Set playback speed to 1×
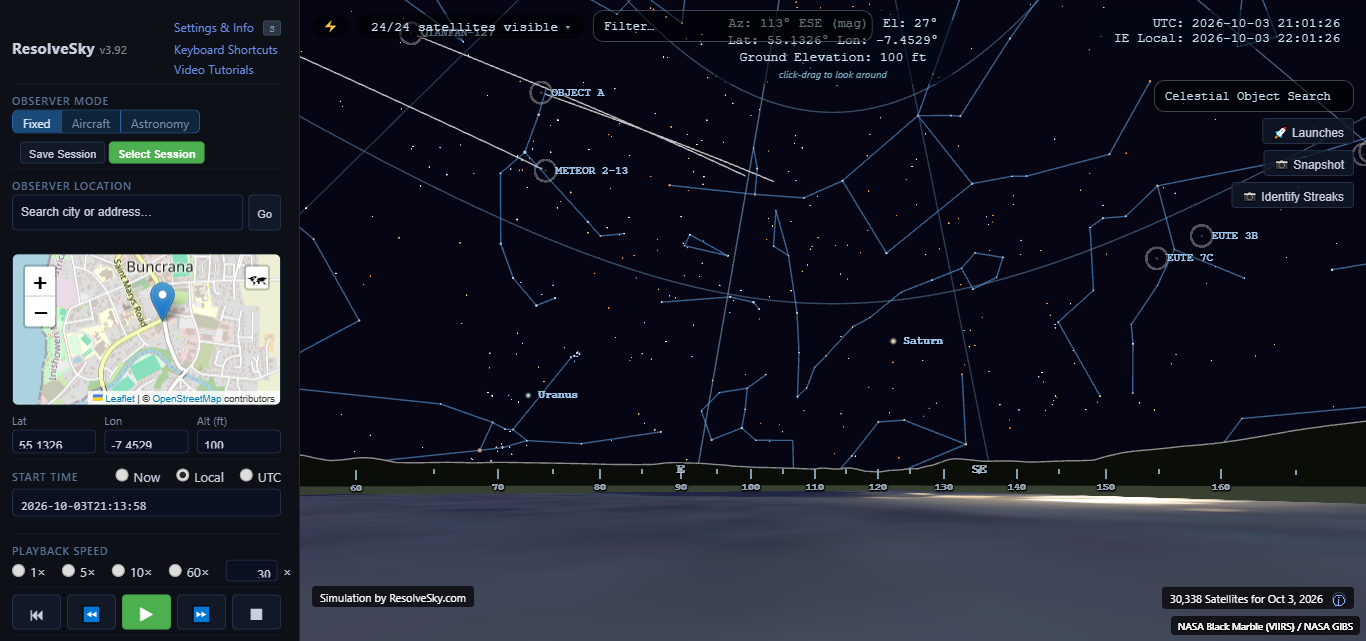The image size is (1366, 641). (19, 571)
